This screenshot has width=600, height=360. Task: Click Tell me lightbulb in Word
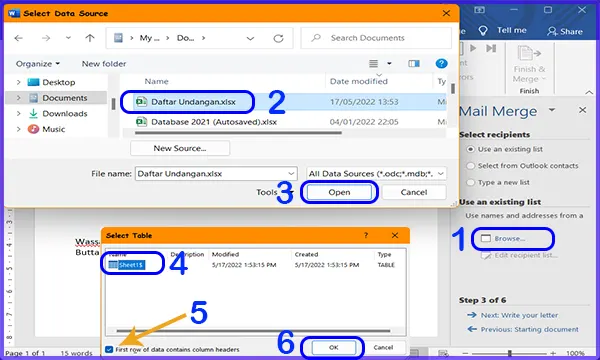[x=483, y=31]
